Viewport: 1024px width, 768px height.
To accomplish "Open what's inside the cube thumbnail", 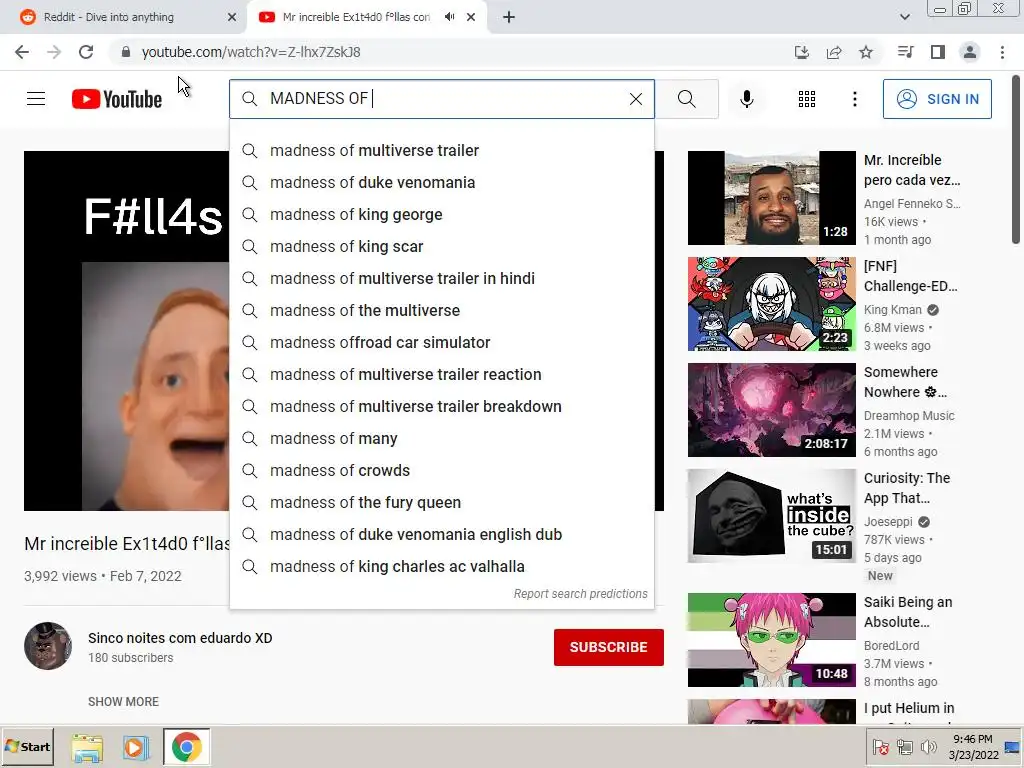I will [771, 515].
